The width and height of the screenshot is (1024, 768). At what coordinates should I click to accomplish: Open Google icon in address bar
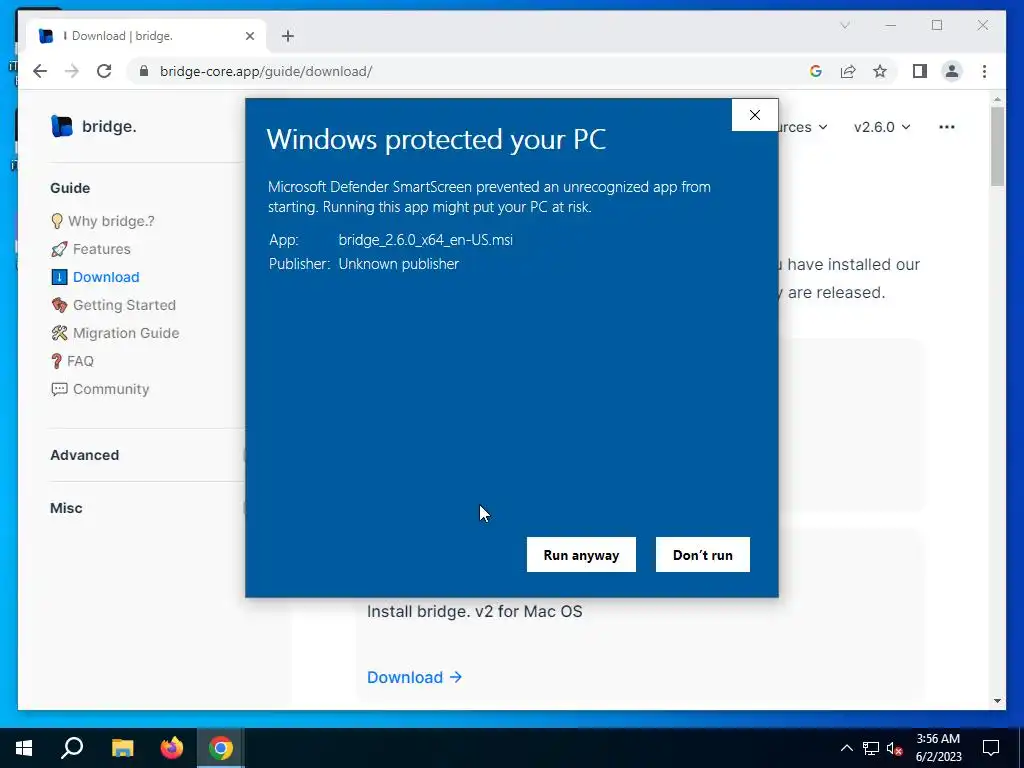coord(816,71)
